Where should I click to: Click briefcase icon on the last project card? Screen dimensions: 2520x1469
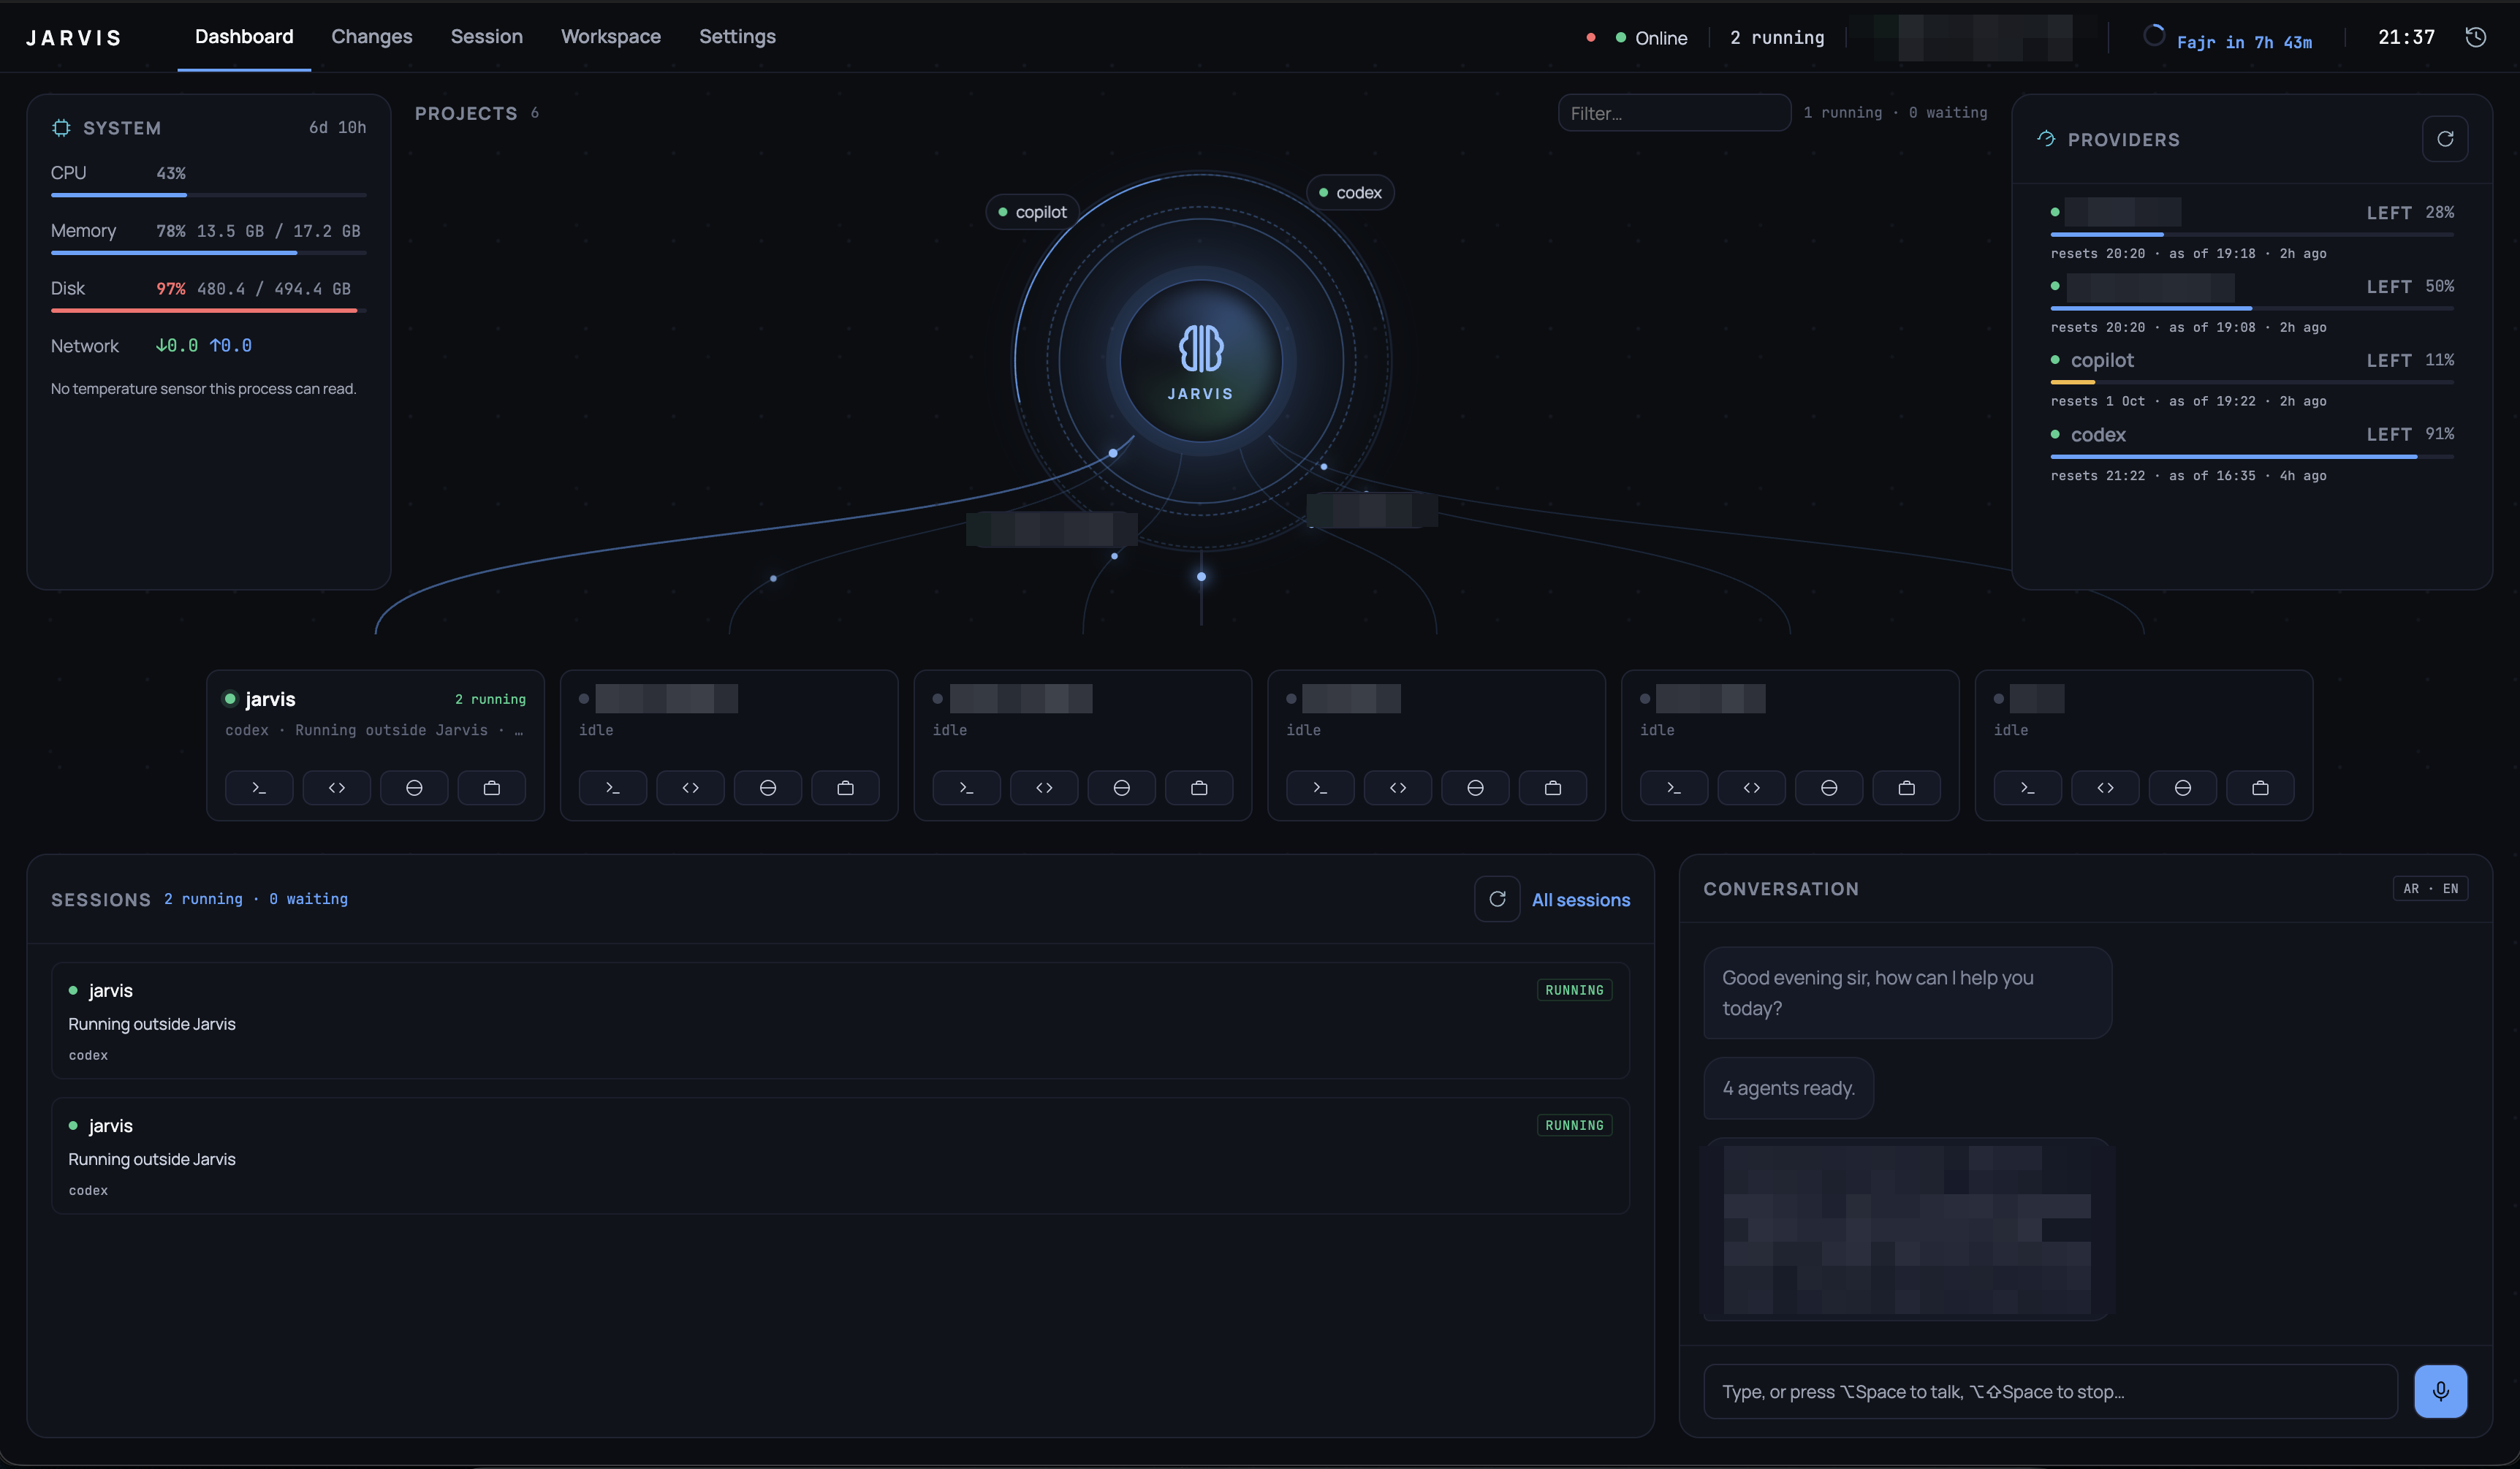pyautogui.click(x=2260, y=788)
